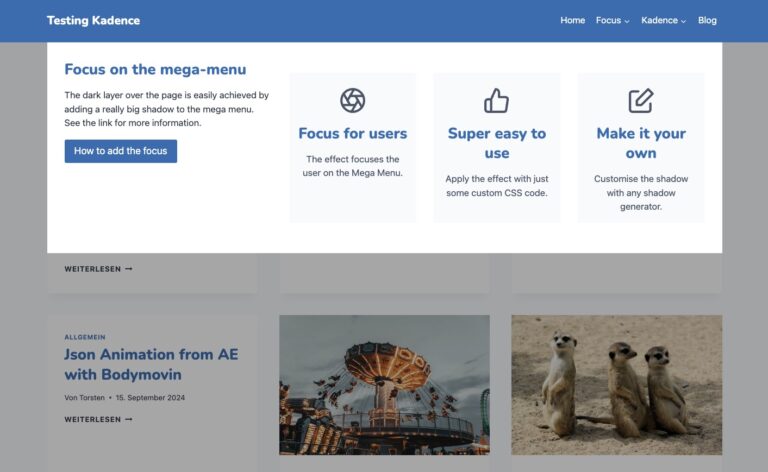This screenshot has height=472, width=768.
Task: Open the Allgemein category link
Action: click(x=85, y=337)
